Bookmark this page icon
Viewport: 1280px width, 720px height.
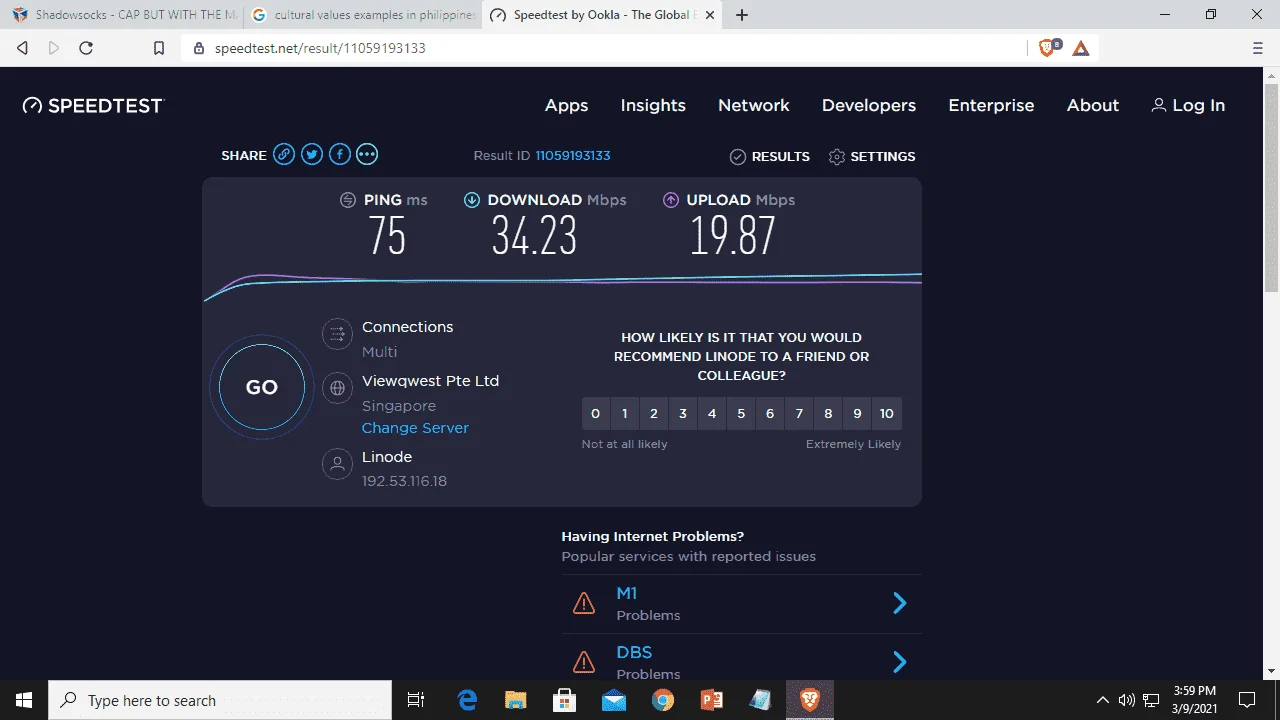pos(158,48)
